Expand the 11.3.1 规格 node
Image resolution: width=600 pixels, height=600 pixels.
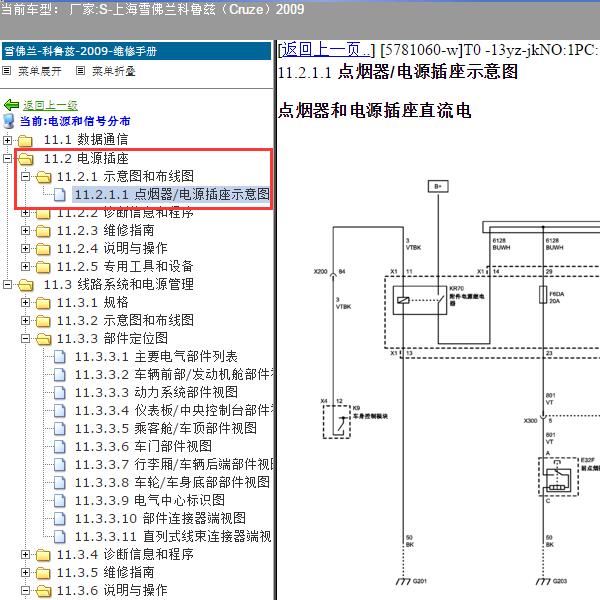click(x=25, y=303)
